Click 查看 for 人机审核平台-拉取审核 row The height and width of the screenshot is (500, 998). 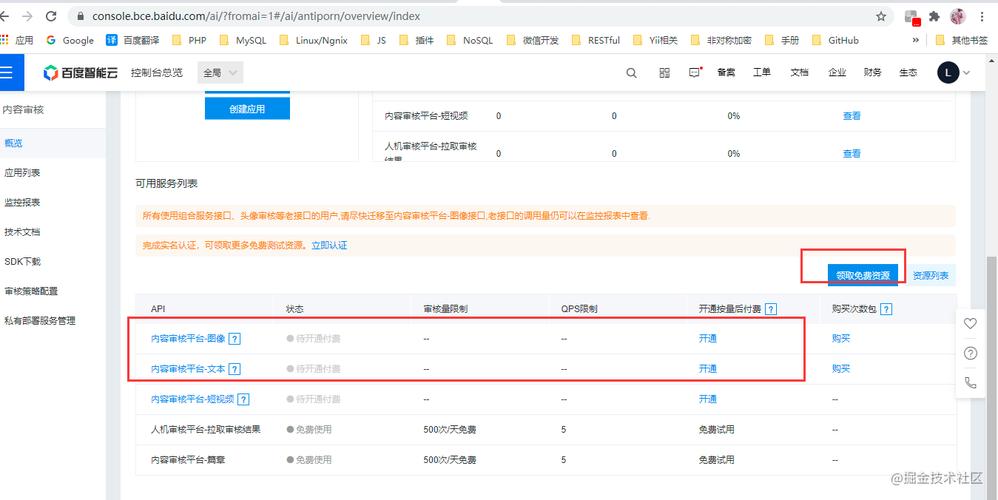(x=852, y=153)
